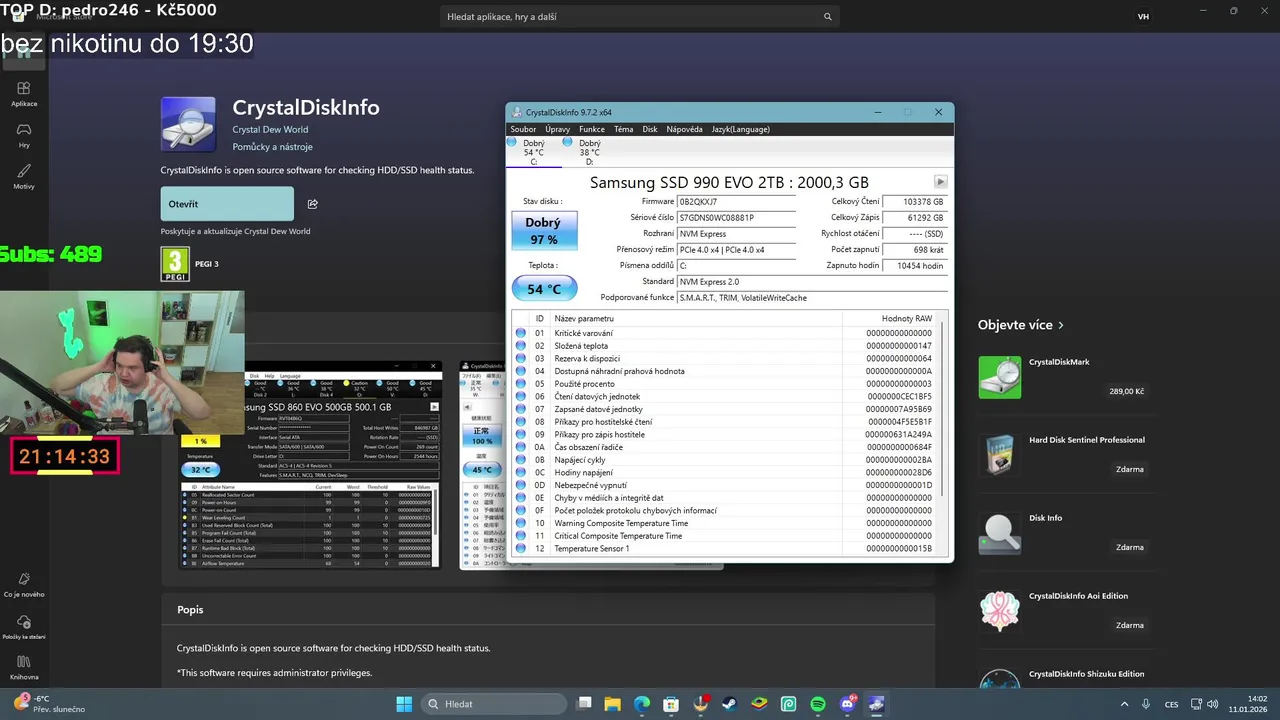
Task: Select Nebezpečné vypnutí attribute row
Action: pos(726,485)
